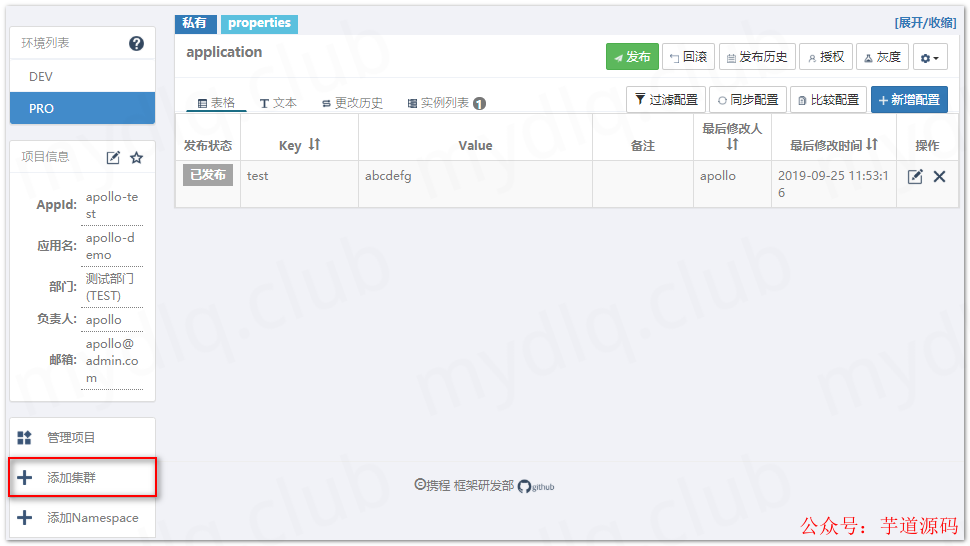Screen dimensions: 970x546
Task: Click 添加集群 in sidebar
Action: tap(82, 477)
